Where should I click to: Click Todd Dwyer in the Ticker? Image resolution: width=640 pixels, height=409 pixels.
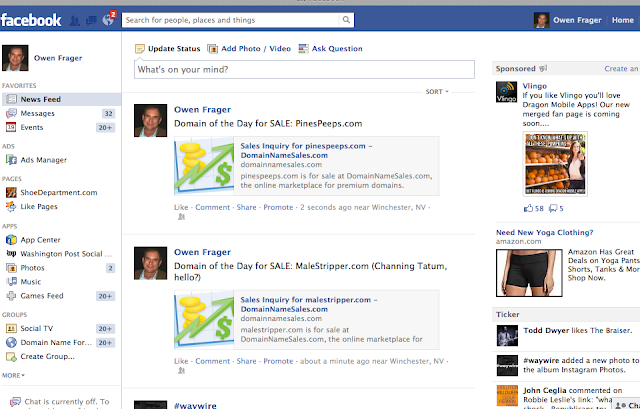(546, 331)
